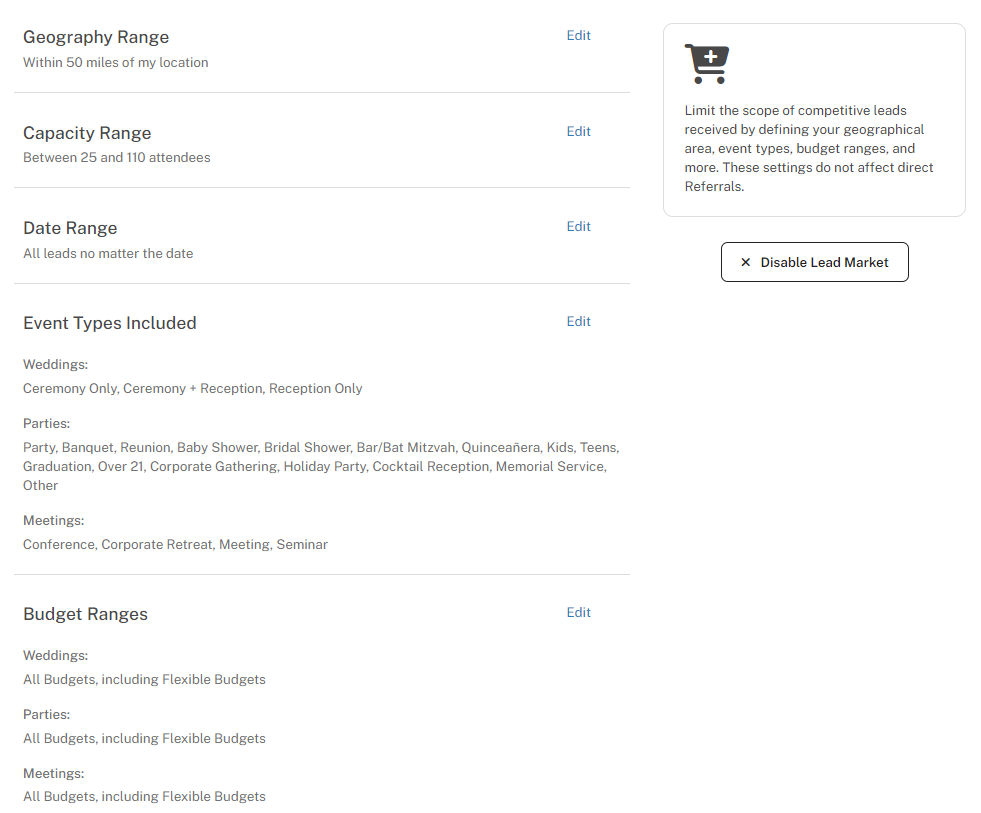Click the meeting types list starting 'Conference'
981x813 pixels.
coord(175,545)
